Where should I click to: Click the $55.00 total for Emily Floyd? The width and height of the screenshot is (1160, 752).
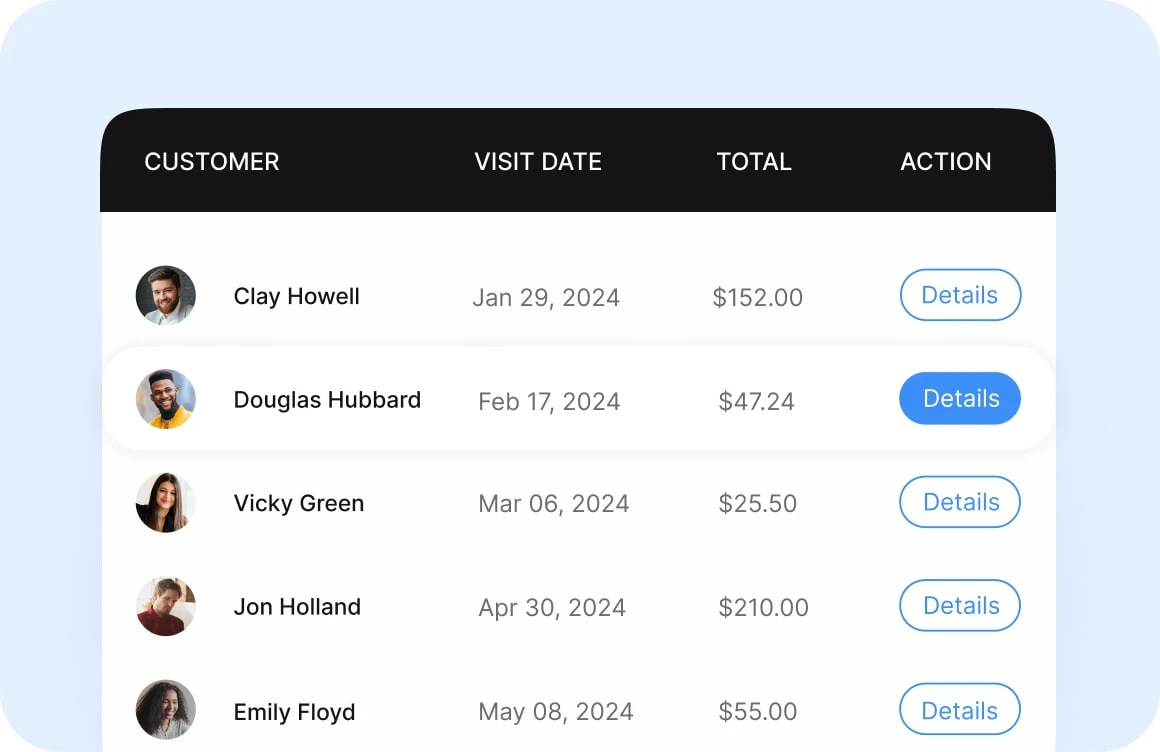point(758,712)
